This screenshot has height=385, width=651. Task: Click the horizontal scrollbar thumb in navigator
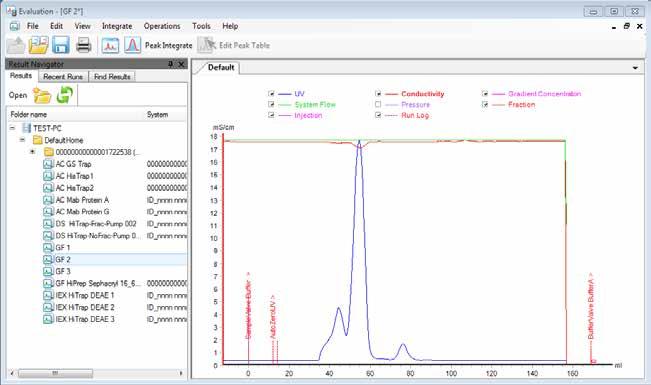55,373
